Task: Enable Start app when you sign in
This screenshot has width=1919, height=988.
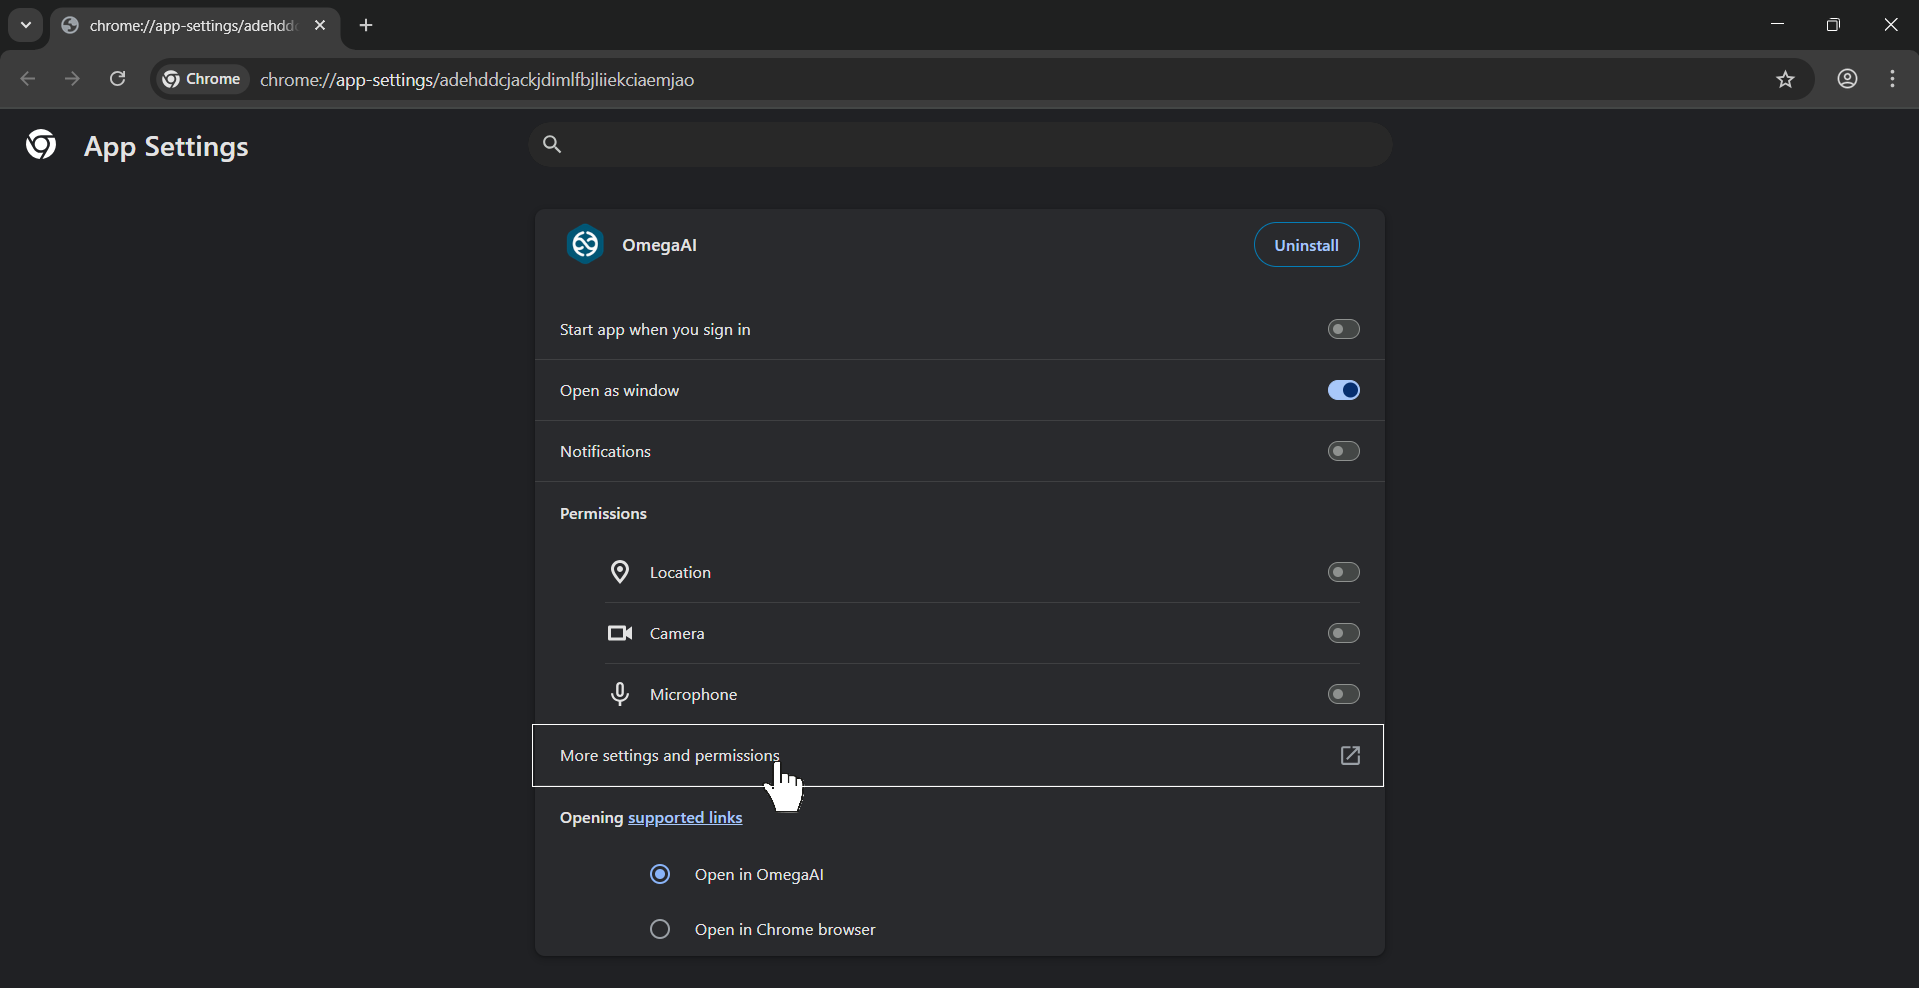Action: (1343, 329)
